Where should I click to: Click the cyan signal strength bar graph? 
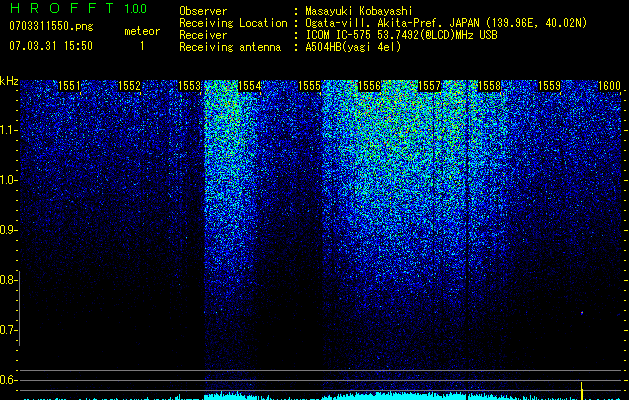tap(322, 396)
